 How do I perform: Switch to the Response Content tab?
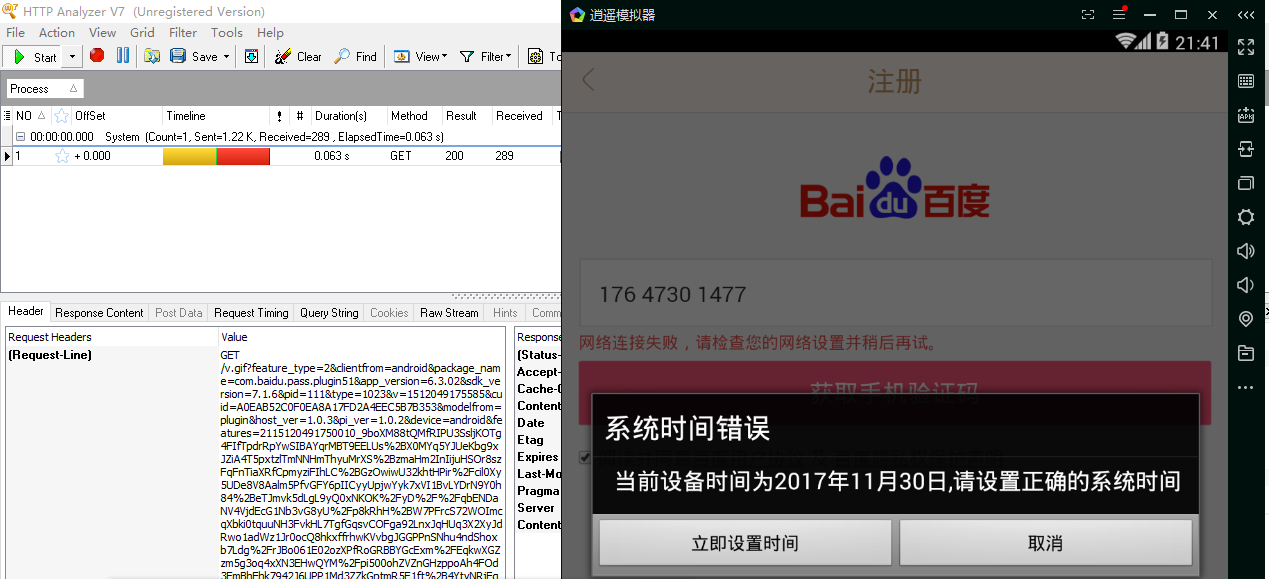pyautogui.click(x=99, y=313)
